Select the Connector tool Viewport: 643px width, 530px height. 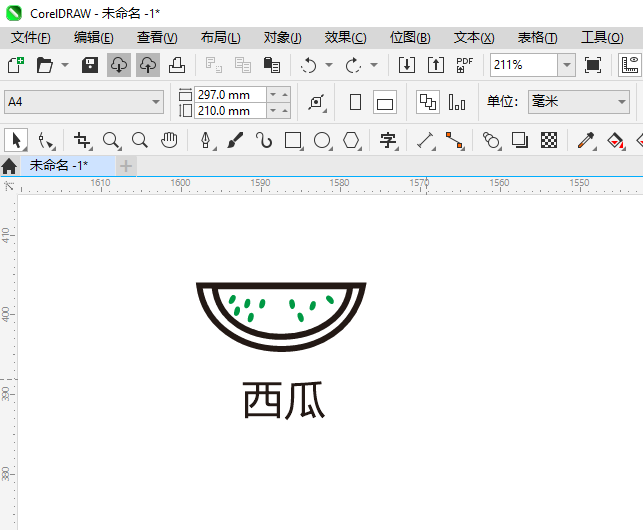[x=454, y=141]
